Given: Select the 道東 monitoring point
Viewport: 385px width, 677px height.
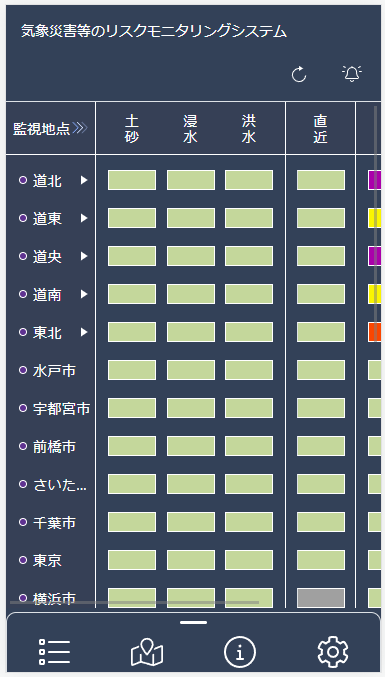Looking at the screenshot, I should 41,218.
